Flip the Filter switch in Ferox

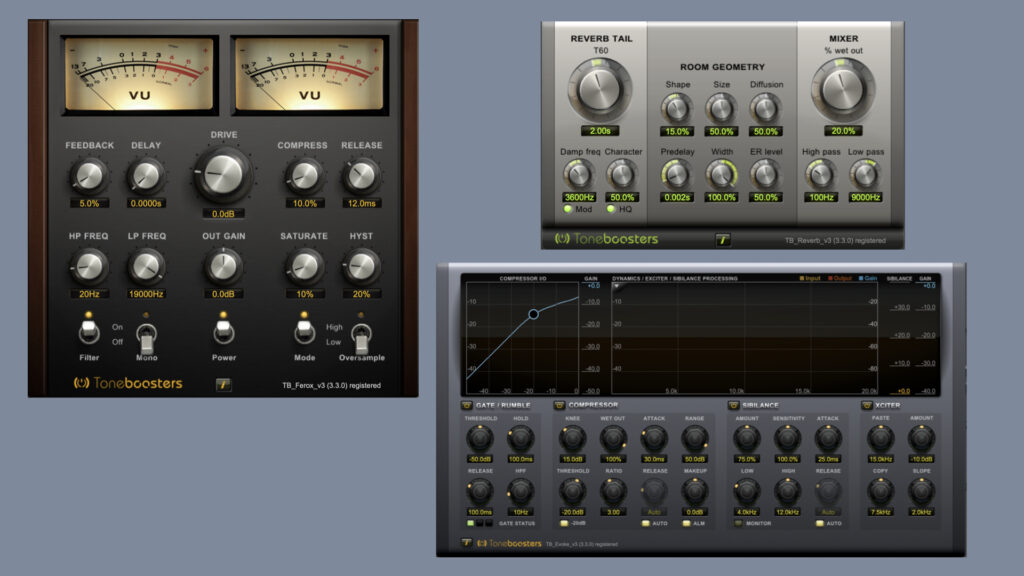click(x=90, y=331)
